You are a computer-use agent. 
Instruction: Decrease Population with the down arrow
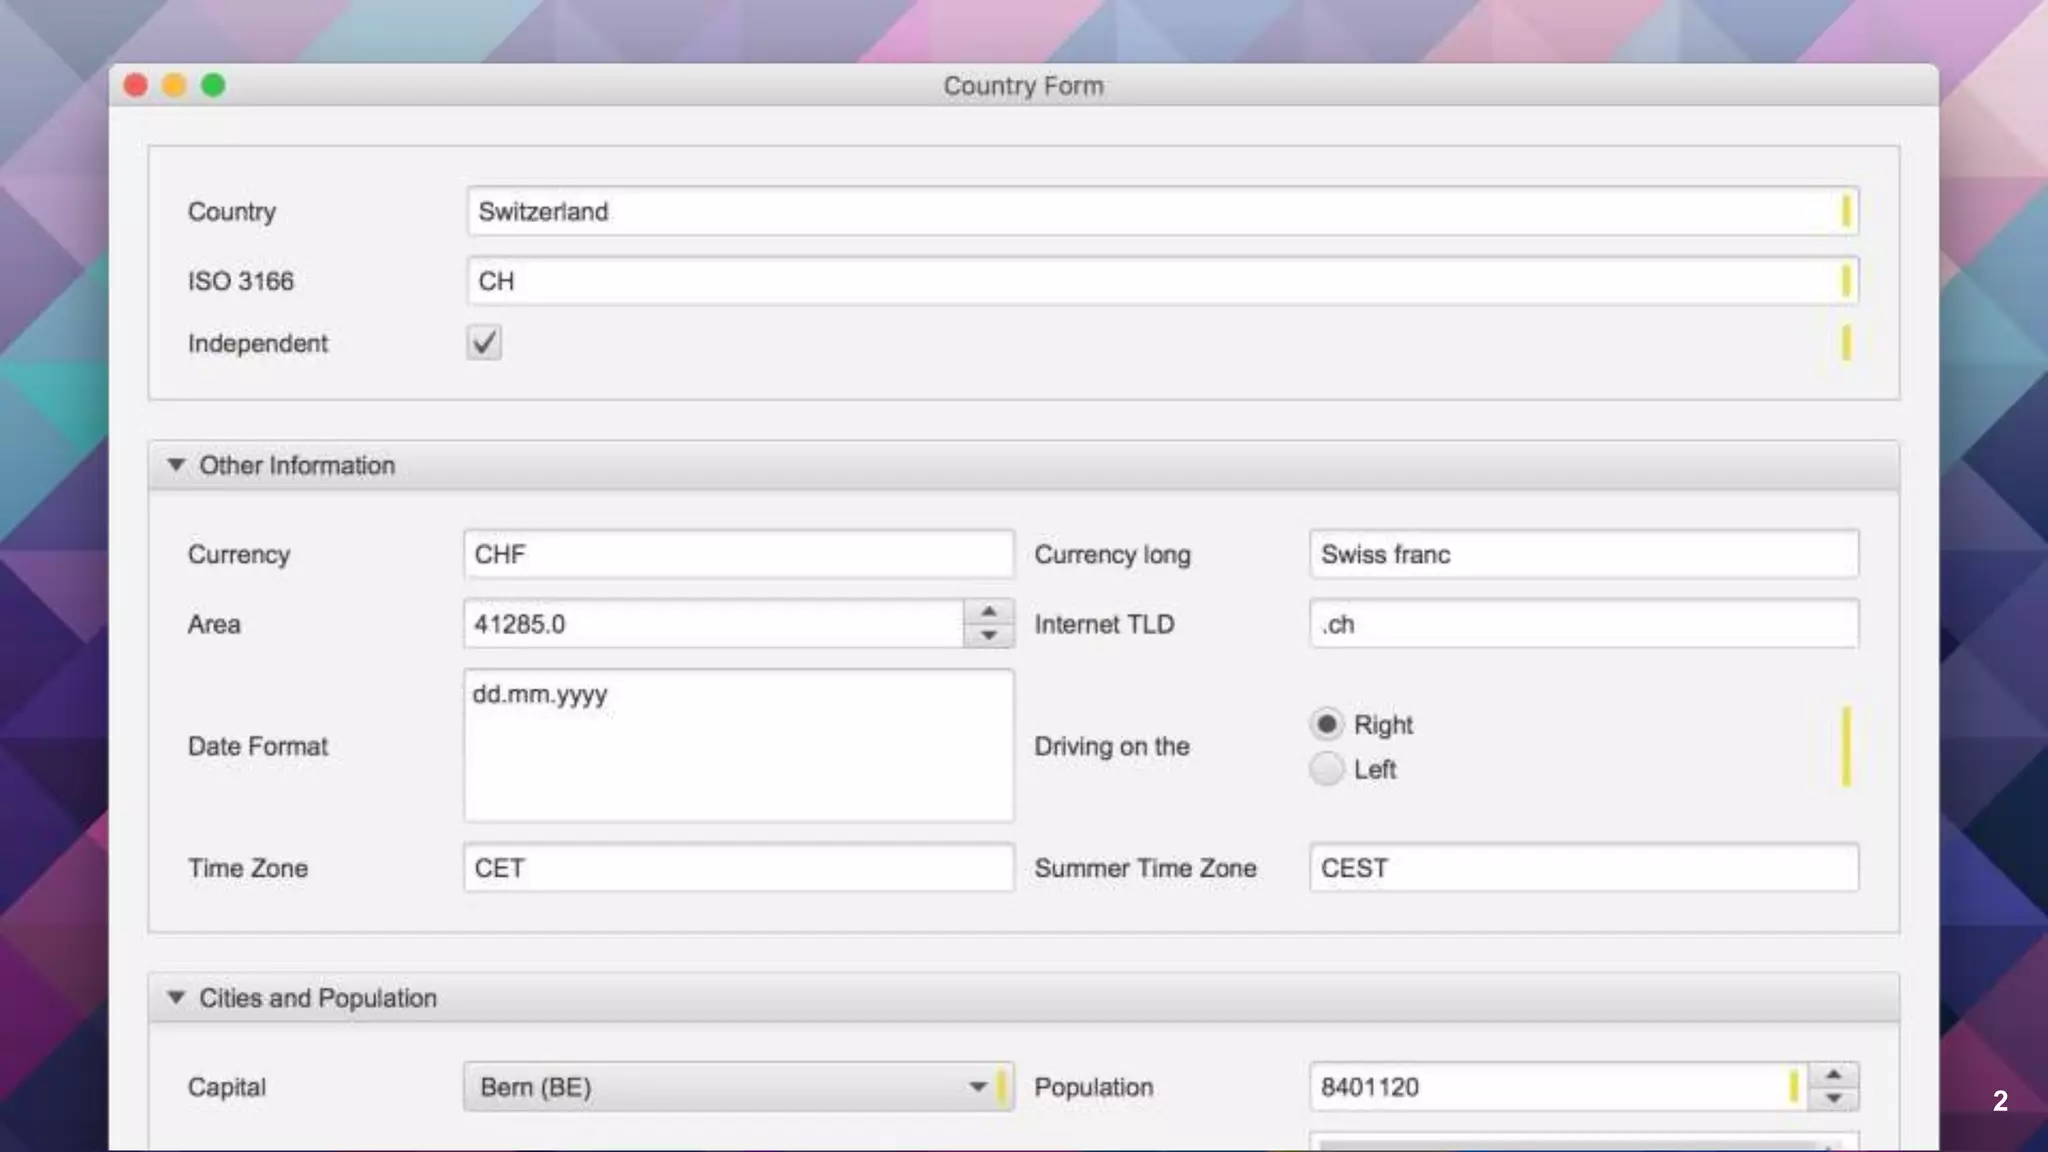[x=1833, y=1099]
